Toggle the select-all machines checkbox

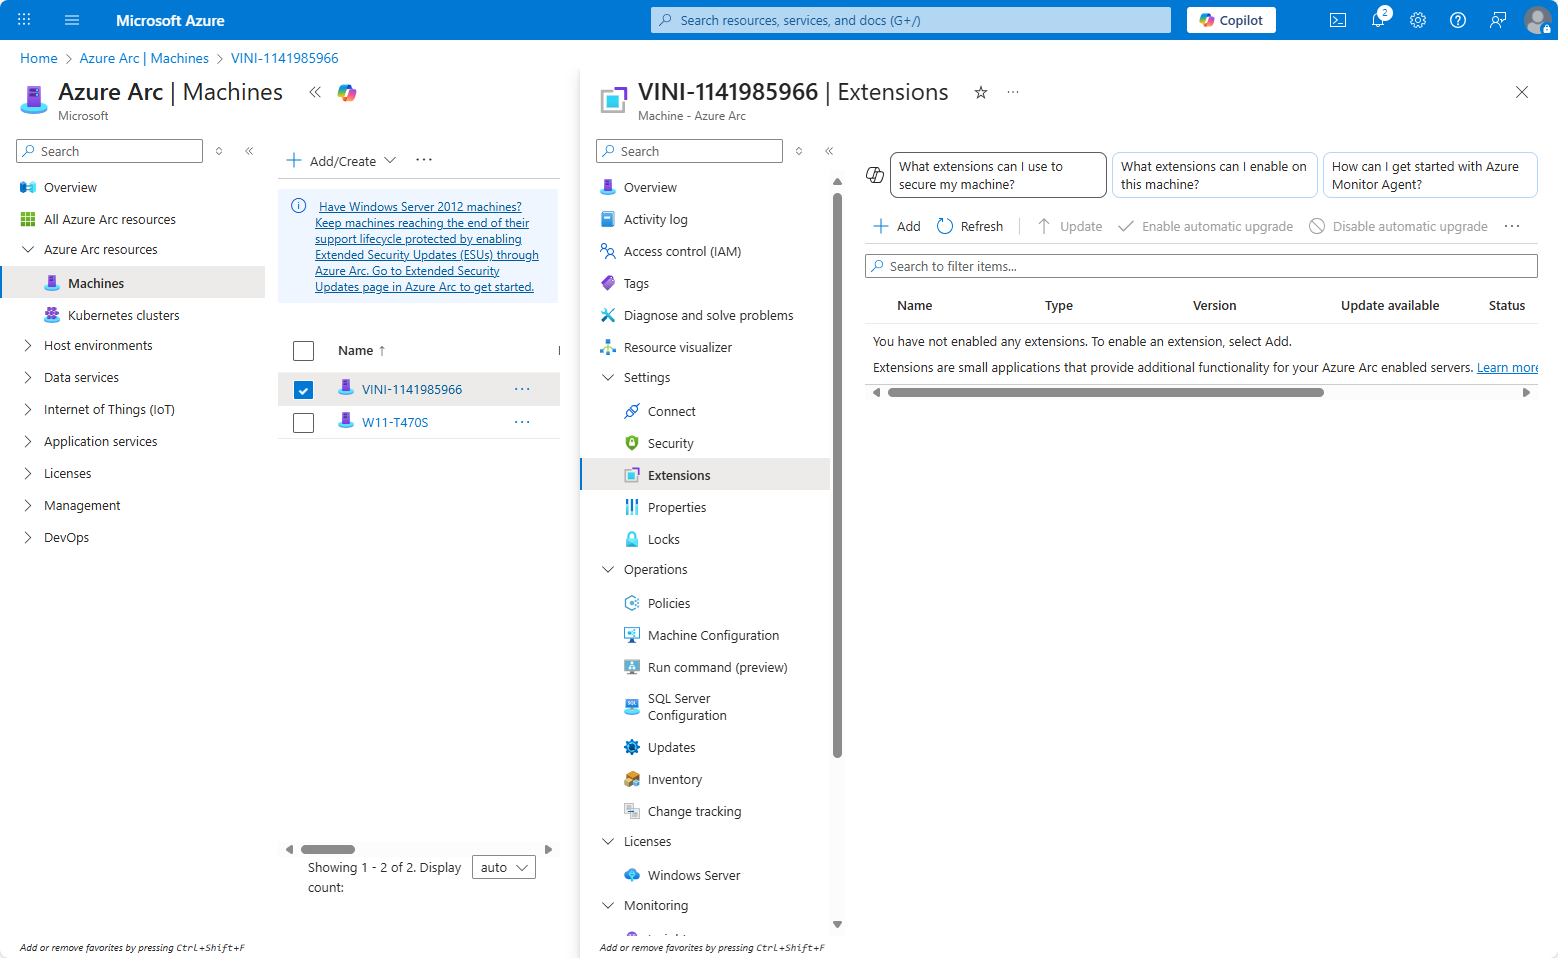coord(304,351)
